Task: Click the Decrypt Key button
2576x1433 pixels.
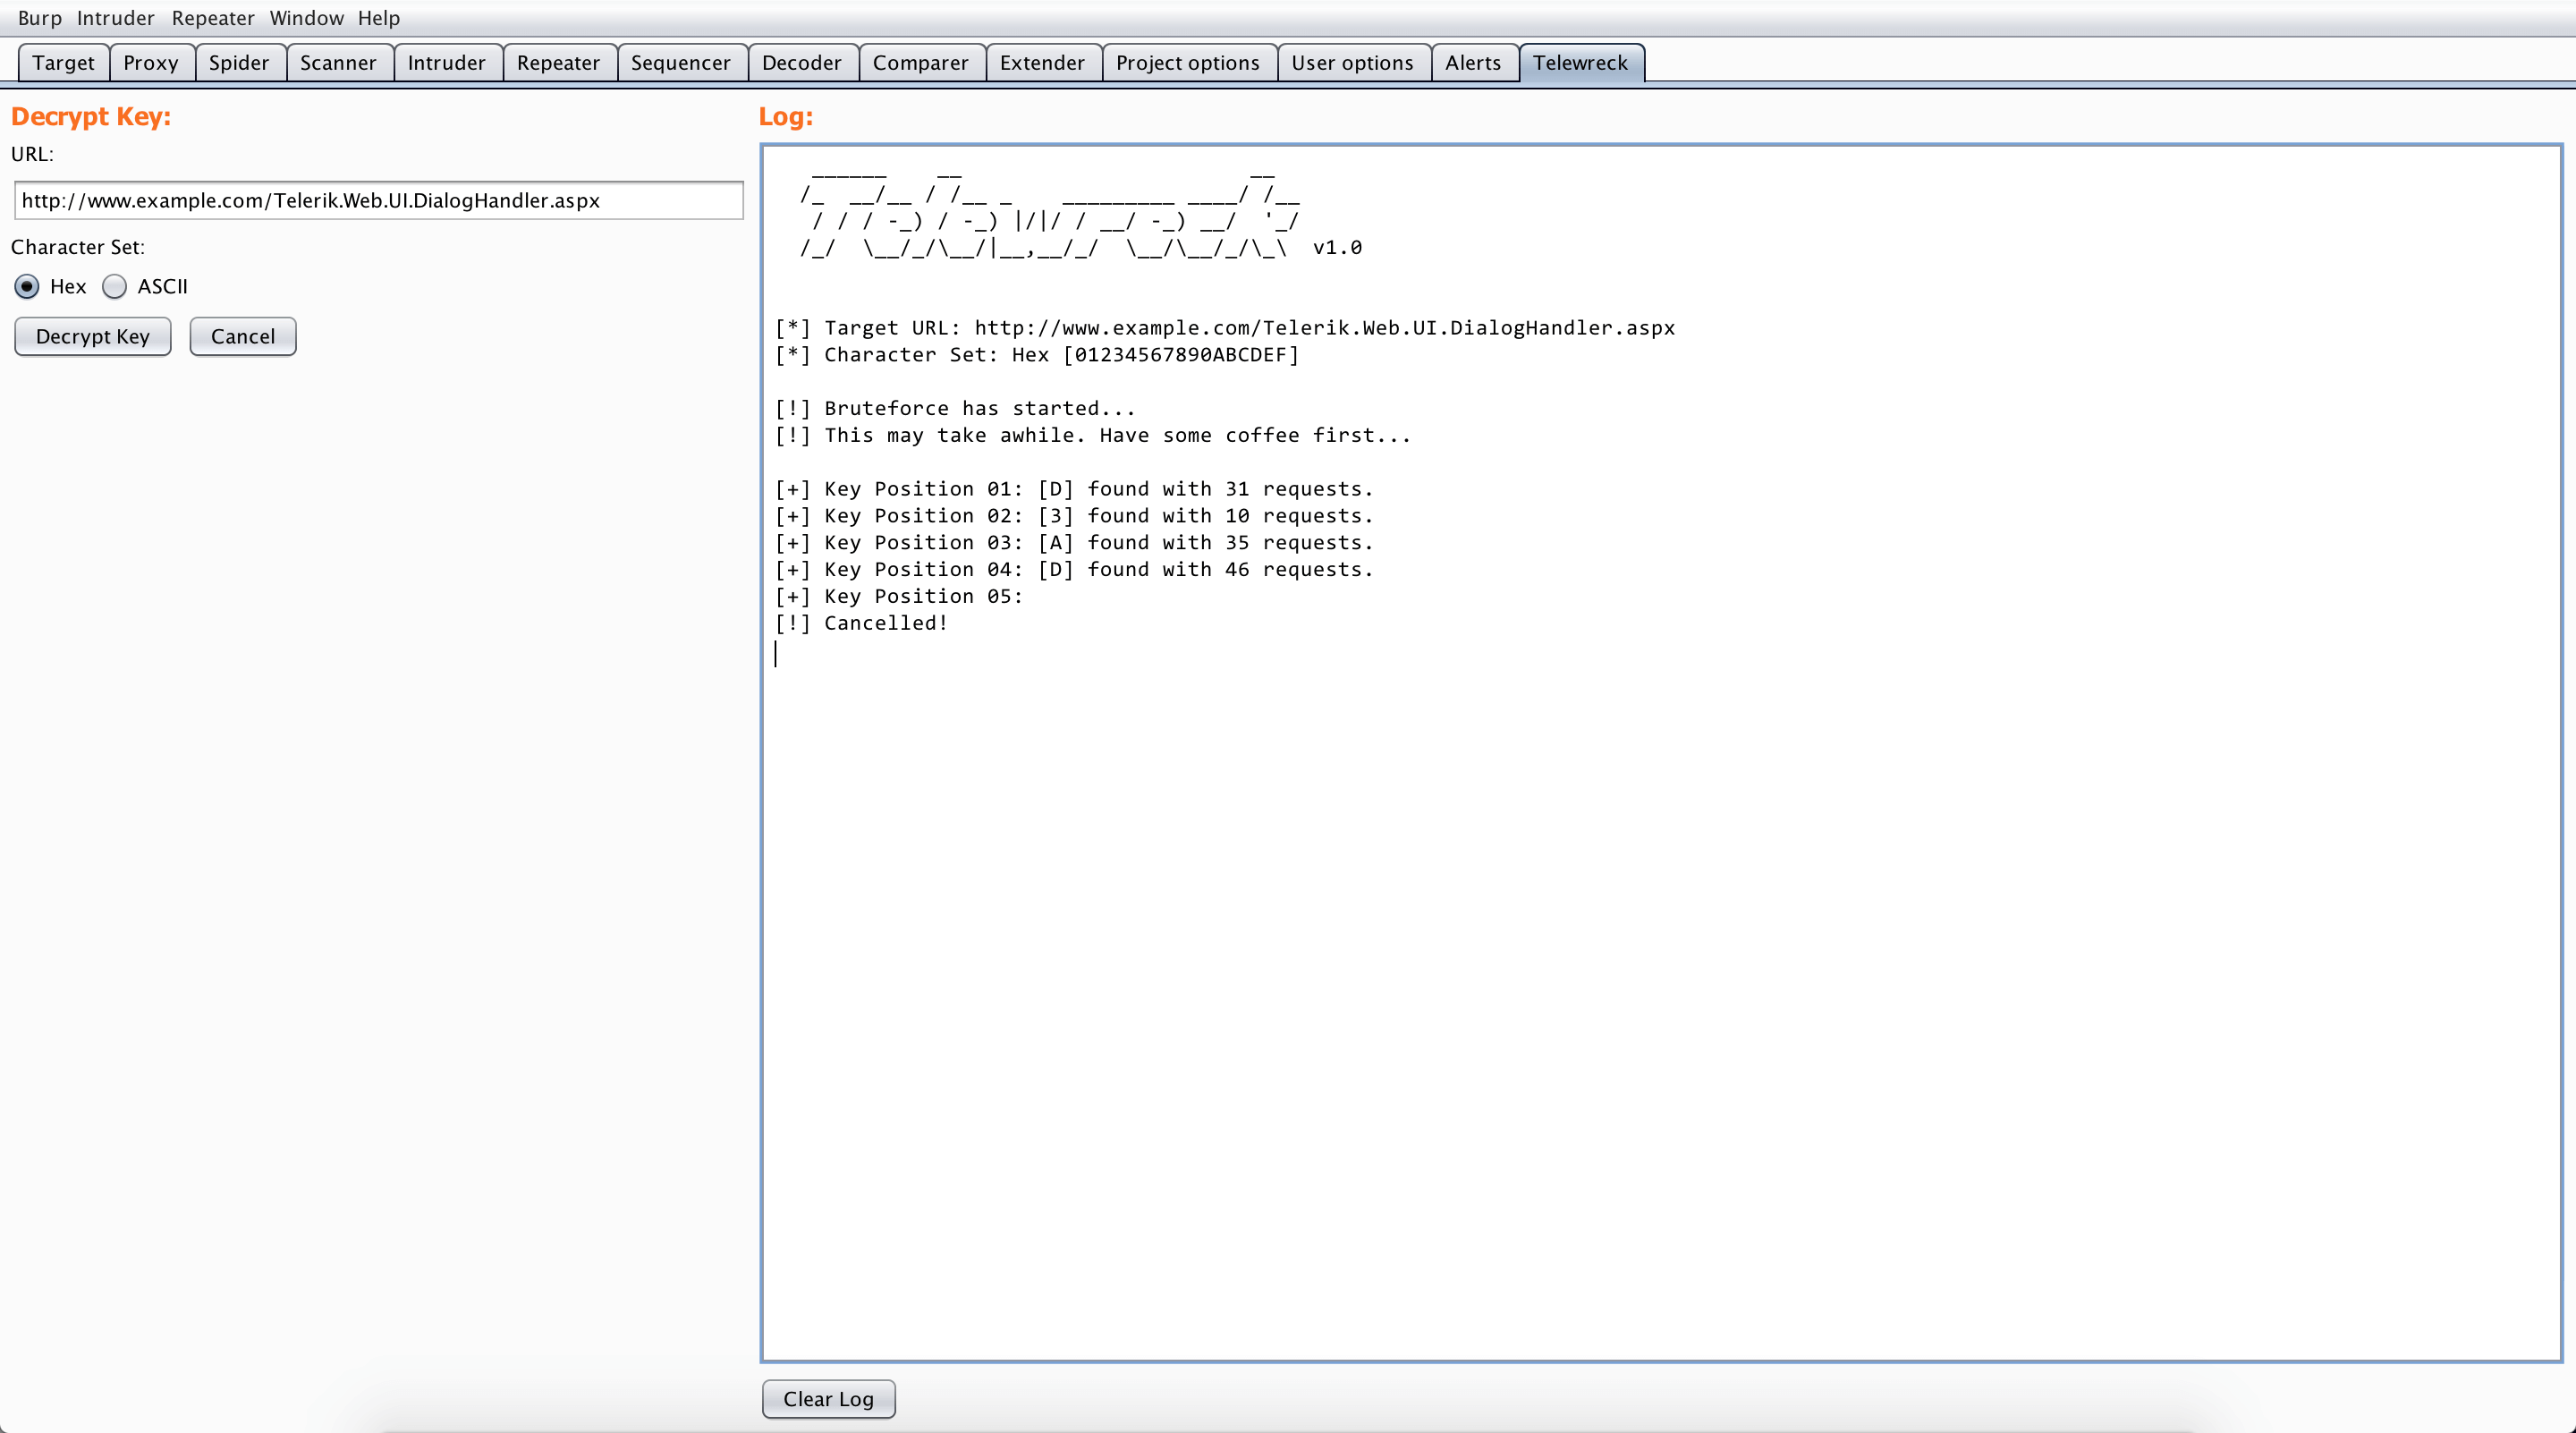Action: click(92, 337)
